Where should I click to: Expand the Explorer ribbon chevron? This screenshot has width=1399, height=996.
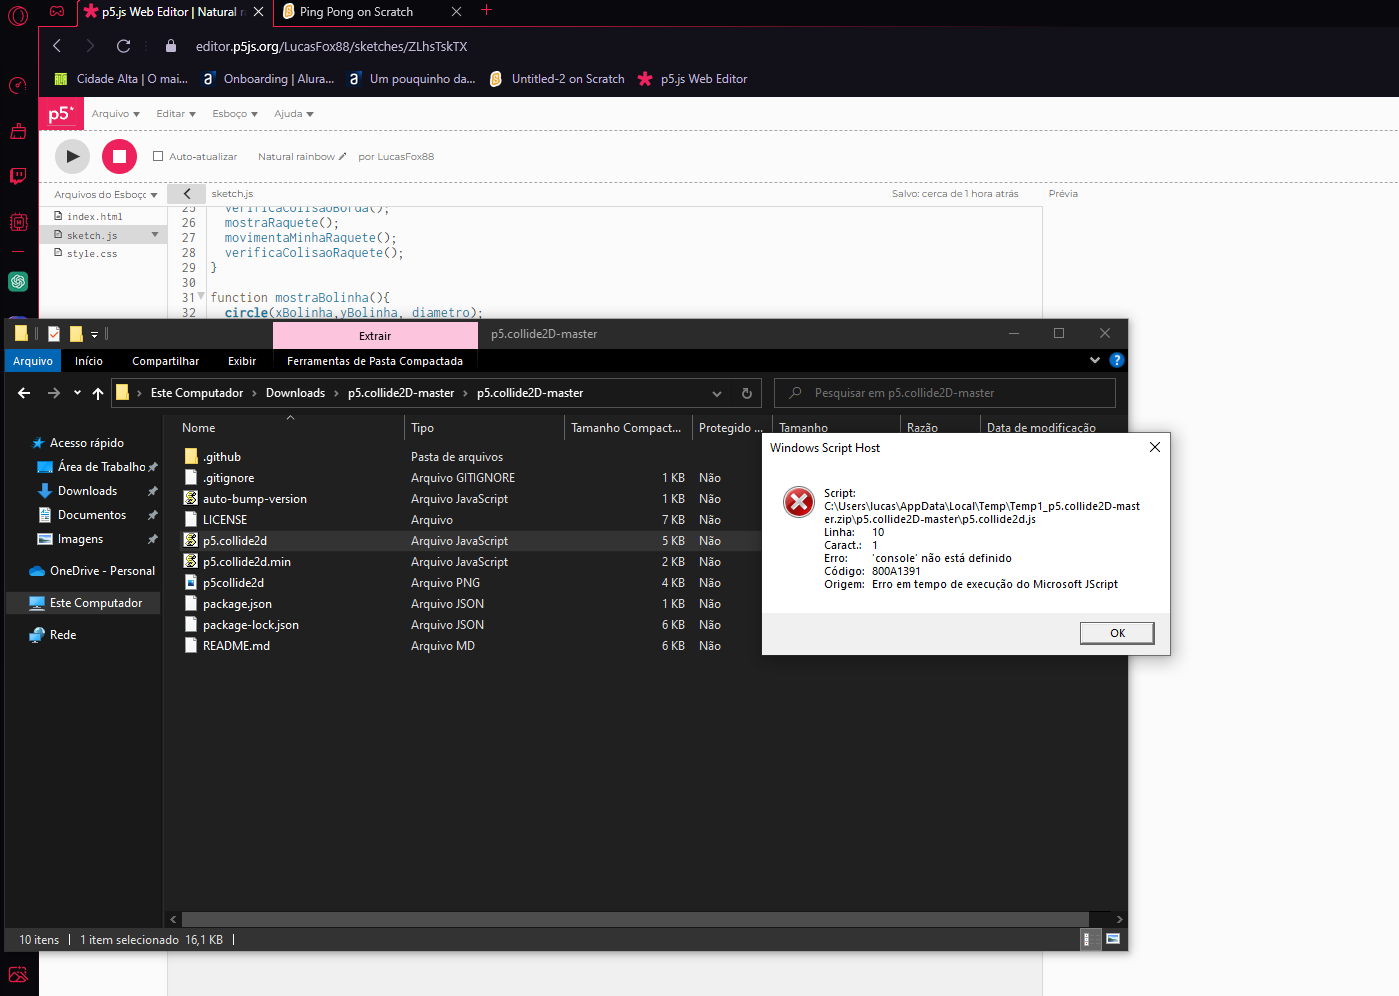[x=1095, y=360]
